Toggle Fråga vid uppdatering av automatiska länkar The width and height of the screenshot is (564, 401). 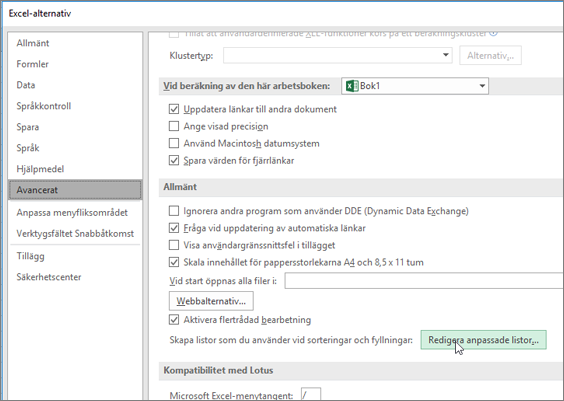click(174, 228)
